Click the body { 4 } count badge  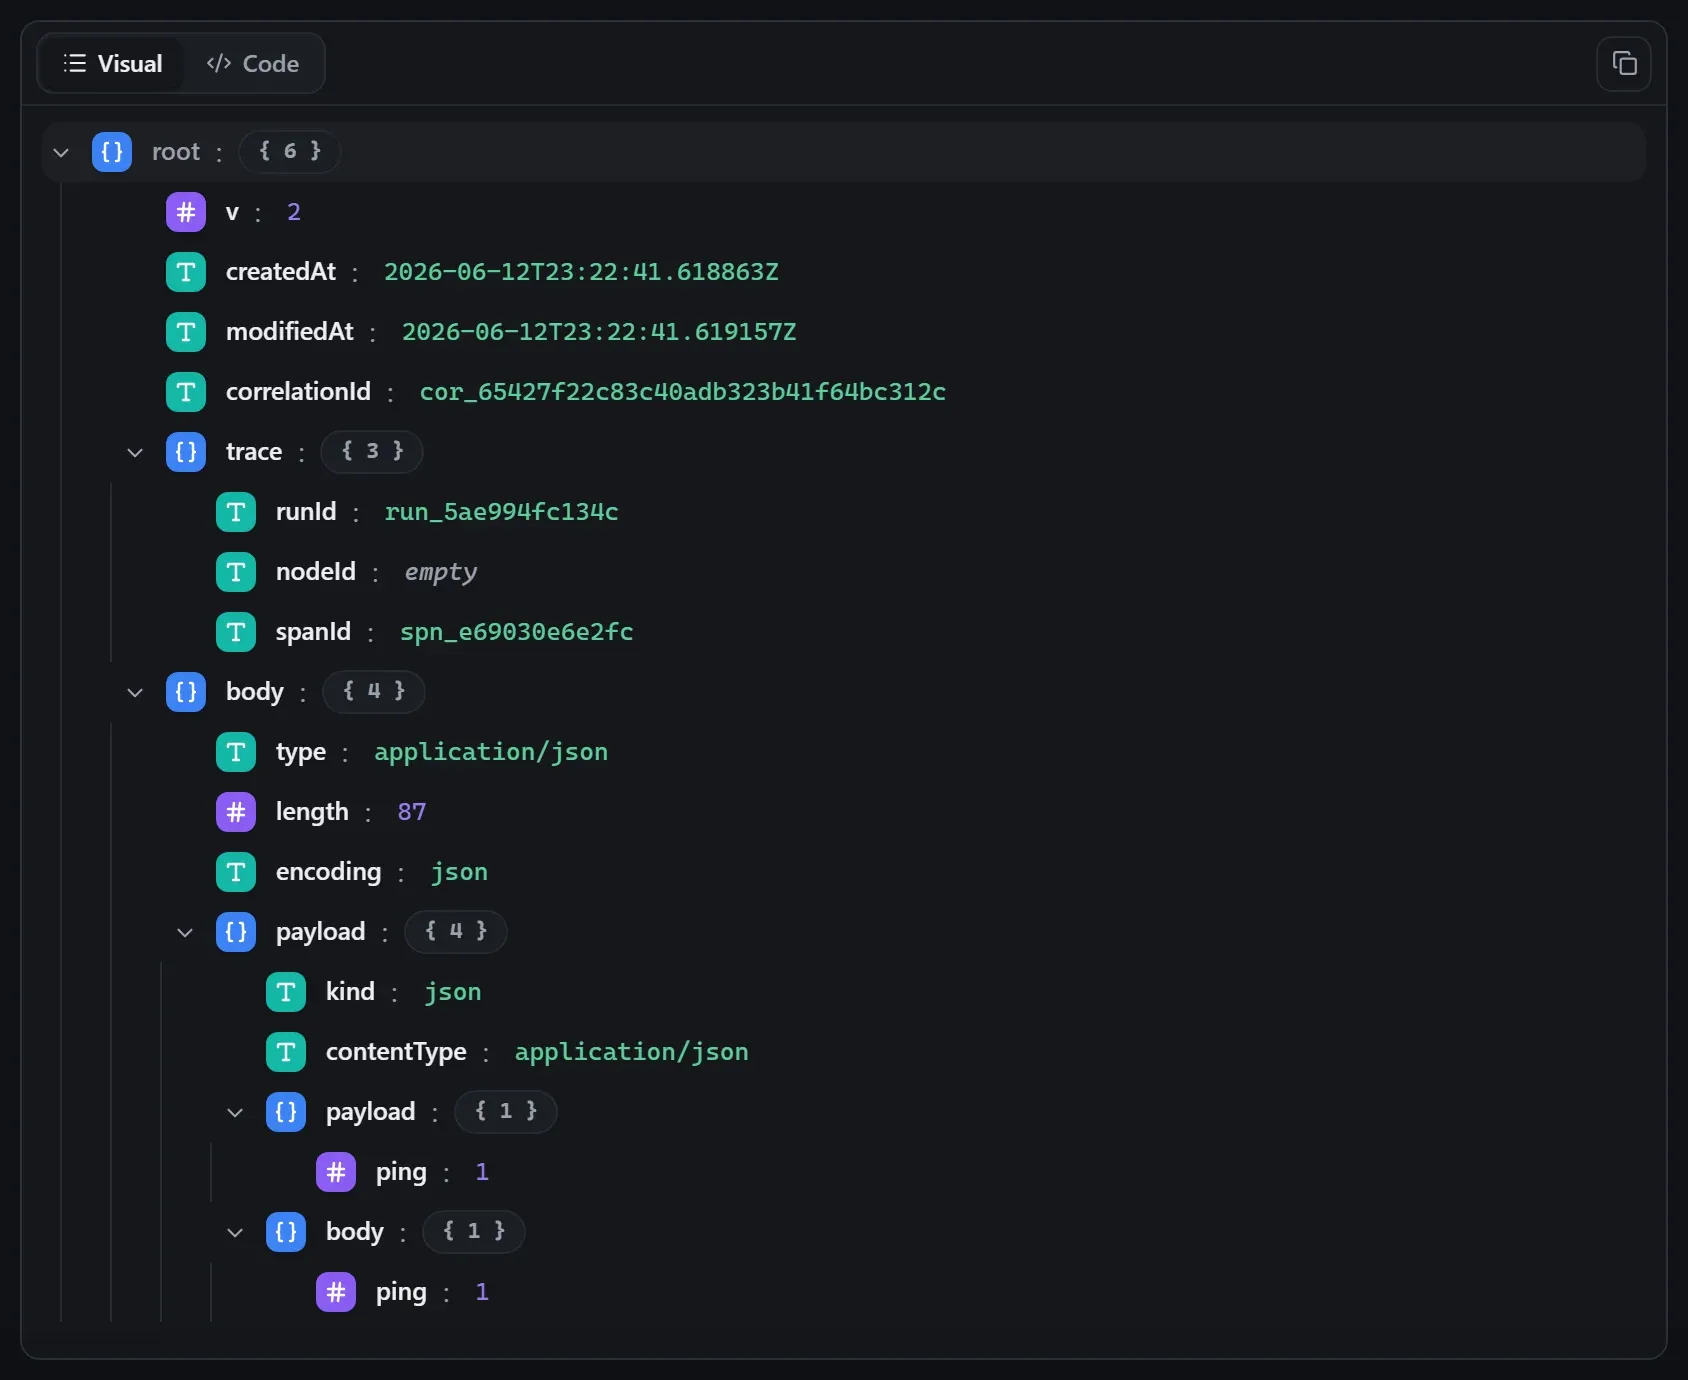pyautogui.click(x=374, y=691)
